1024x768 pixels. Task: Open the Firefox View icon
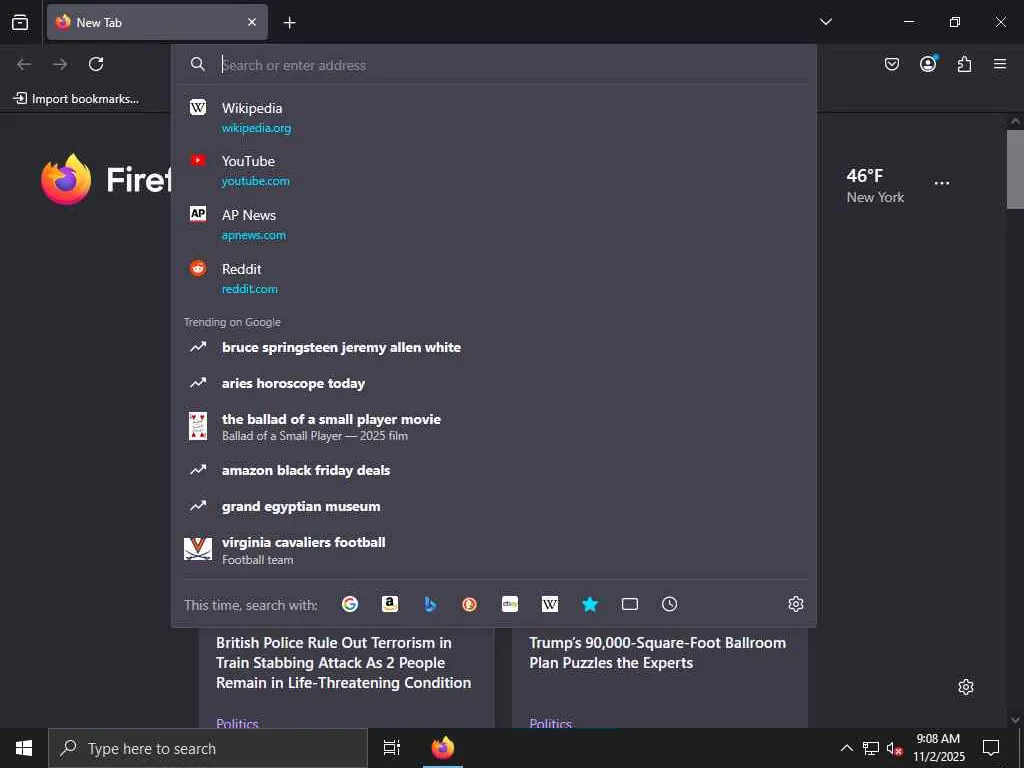[20, 22]
